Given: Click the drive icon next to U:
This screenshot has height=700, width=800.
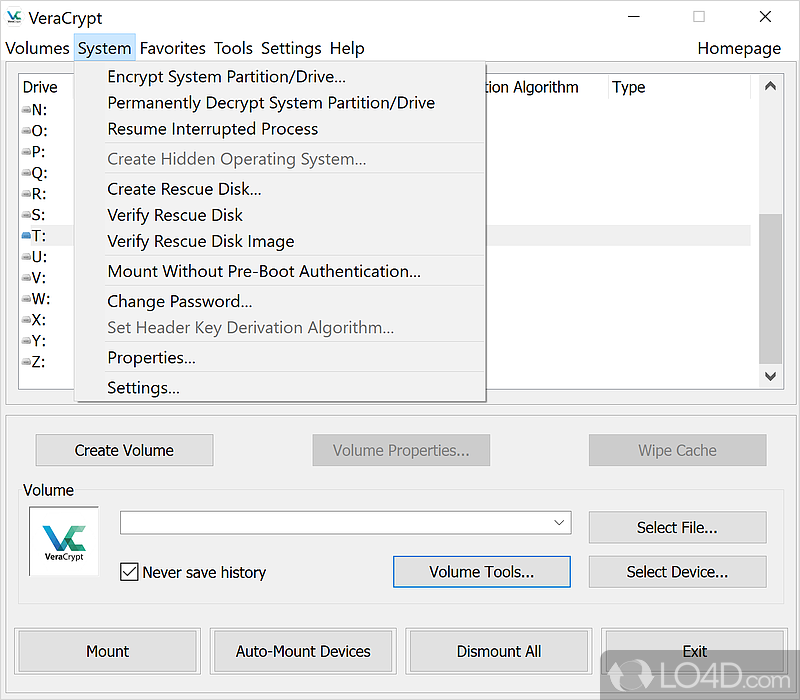Looking at the screenshot, I should 26,256.
